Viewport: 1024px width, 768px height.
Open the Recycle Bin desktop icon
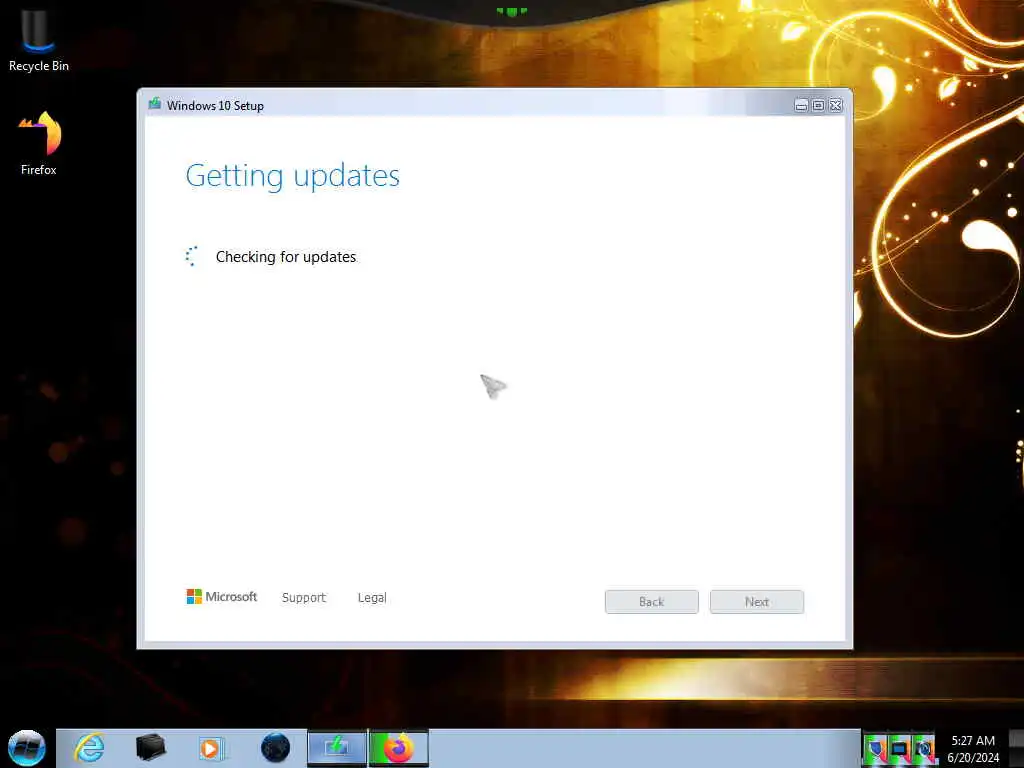(x=38, y=39)
